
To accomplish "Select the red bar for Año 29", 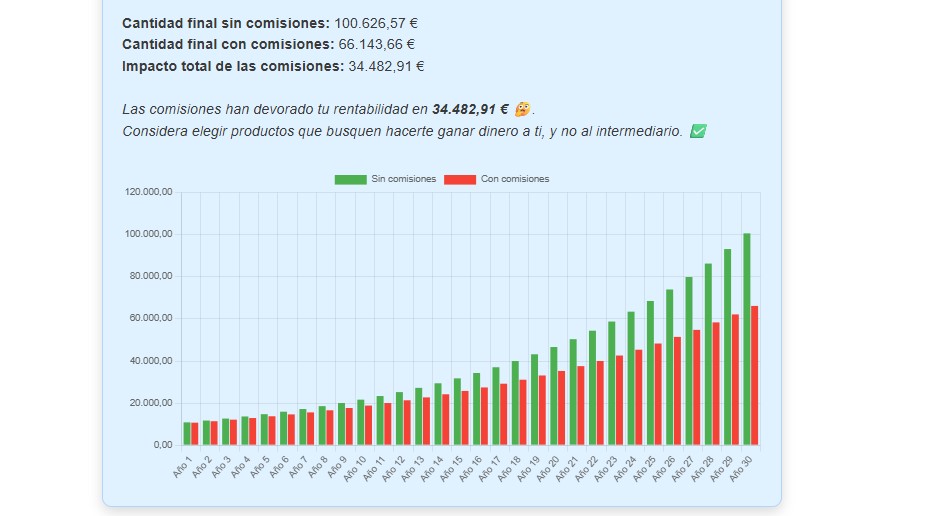I will pyautogui.click(x=735, y=379).
